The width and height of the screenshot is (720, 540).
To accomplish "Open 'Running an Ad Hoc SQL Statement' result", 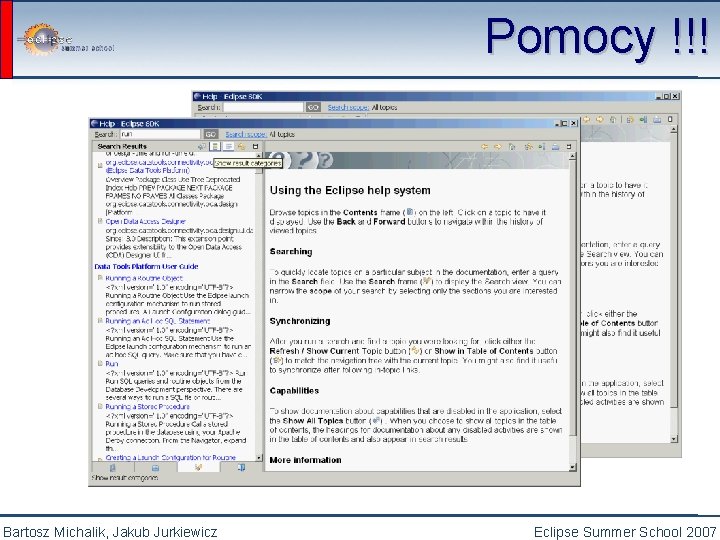I will [158, 321].
